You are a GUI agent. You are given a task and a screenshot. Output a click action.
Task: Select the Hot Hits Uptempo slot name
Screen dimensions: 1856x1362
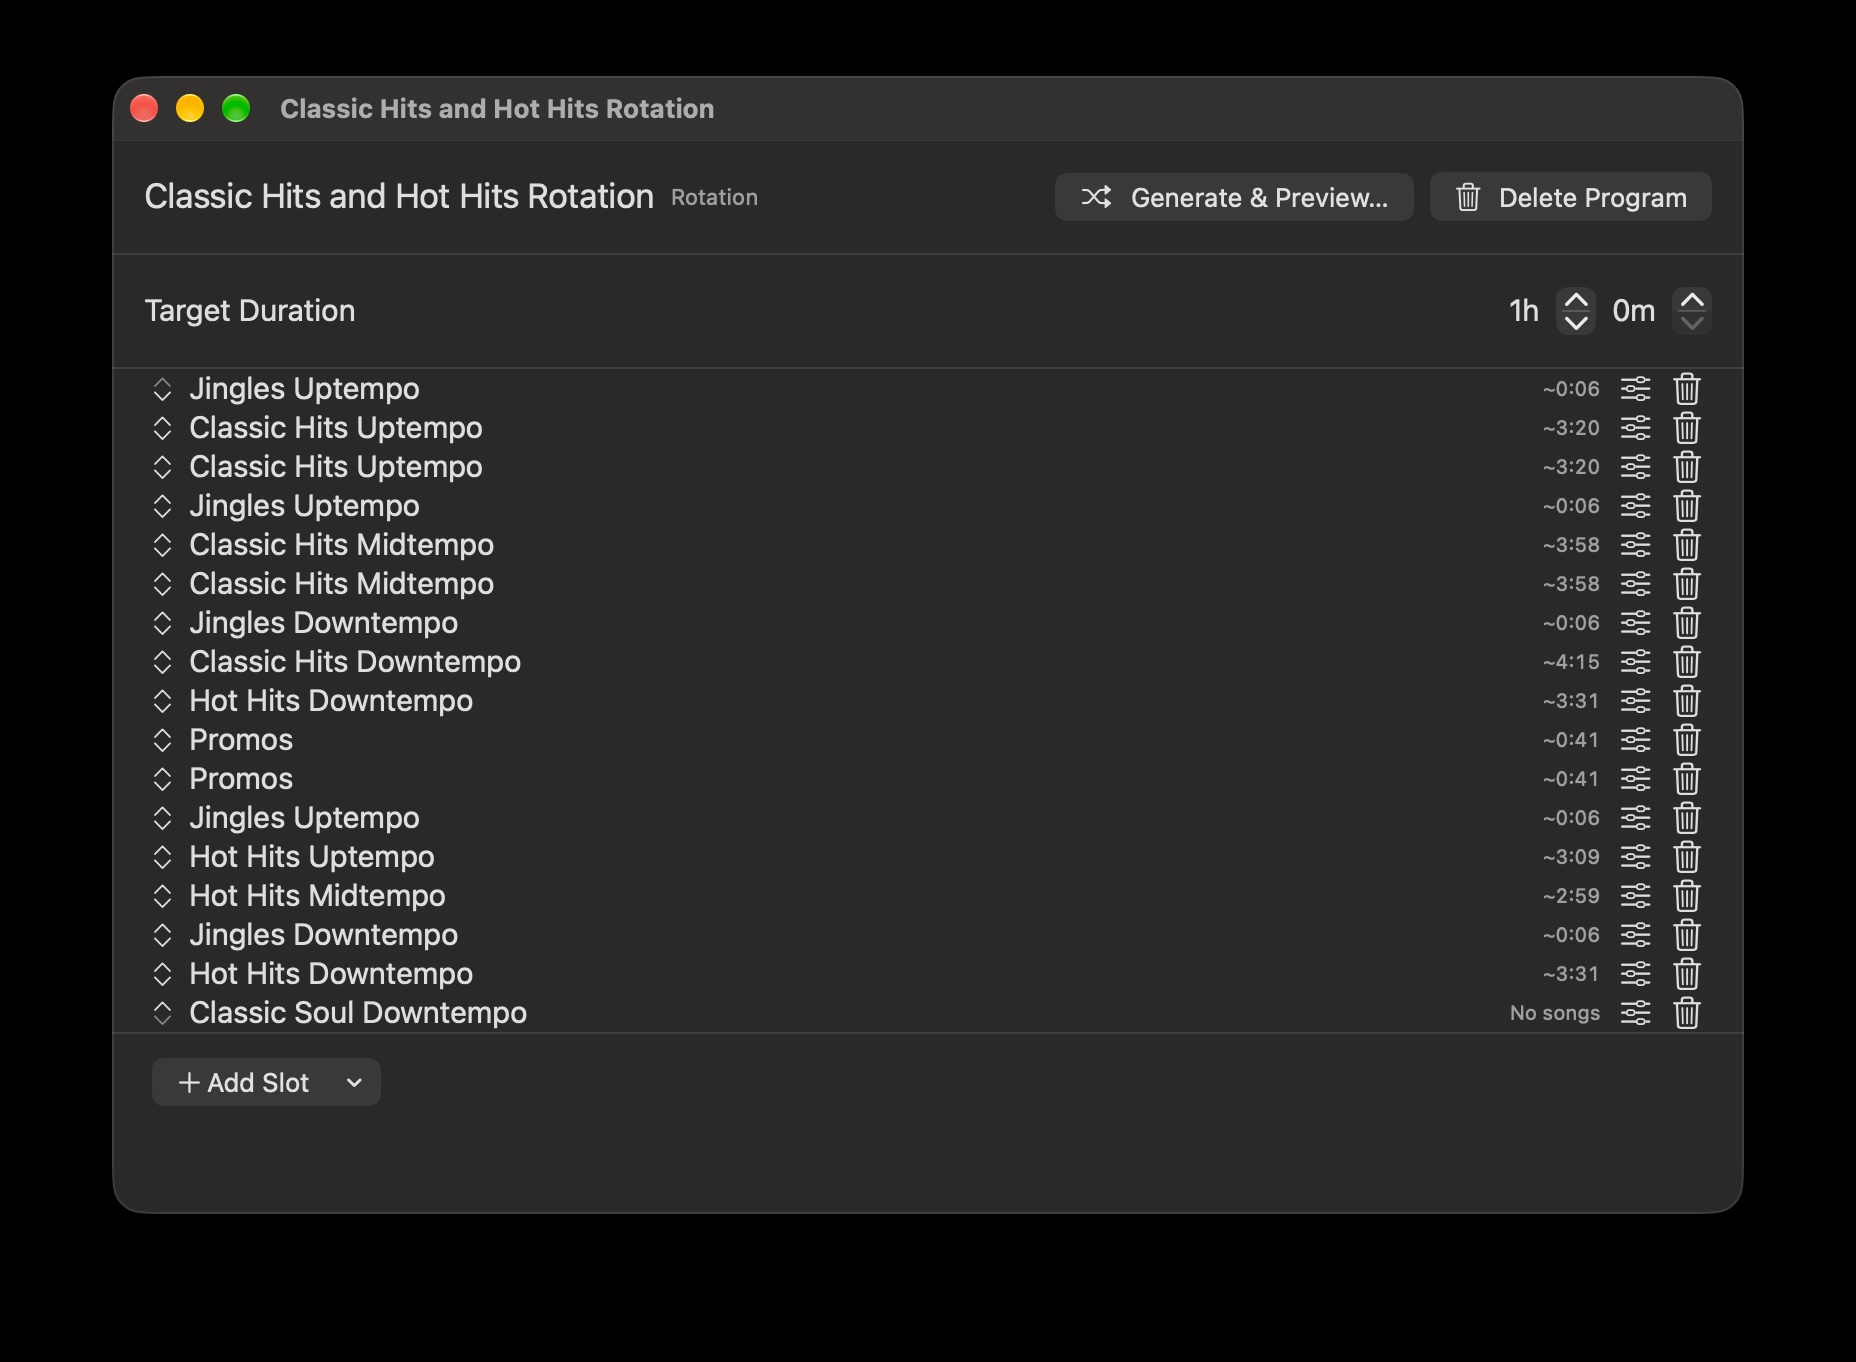pyautogui.click(x=312, y=857)
